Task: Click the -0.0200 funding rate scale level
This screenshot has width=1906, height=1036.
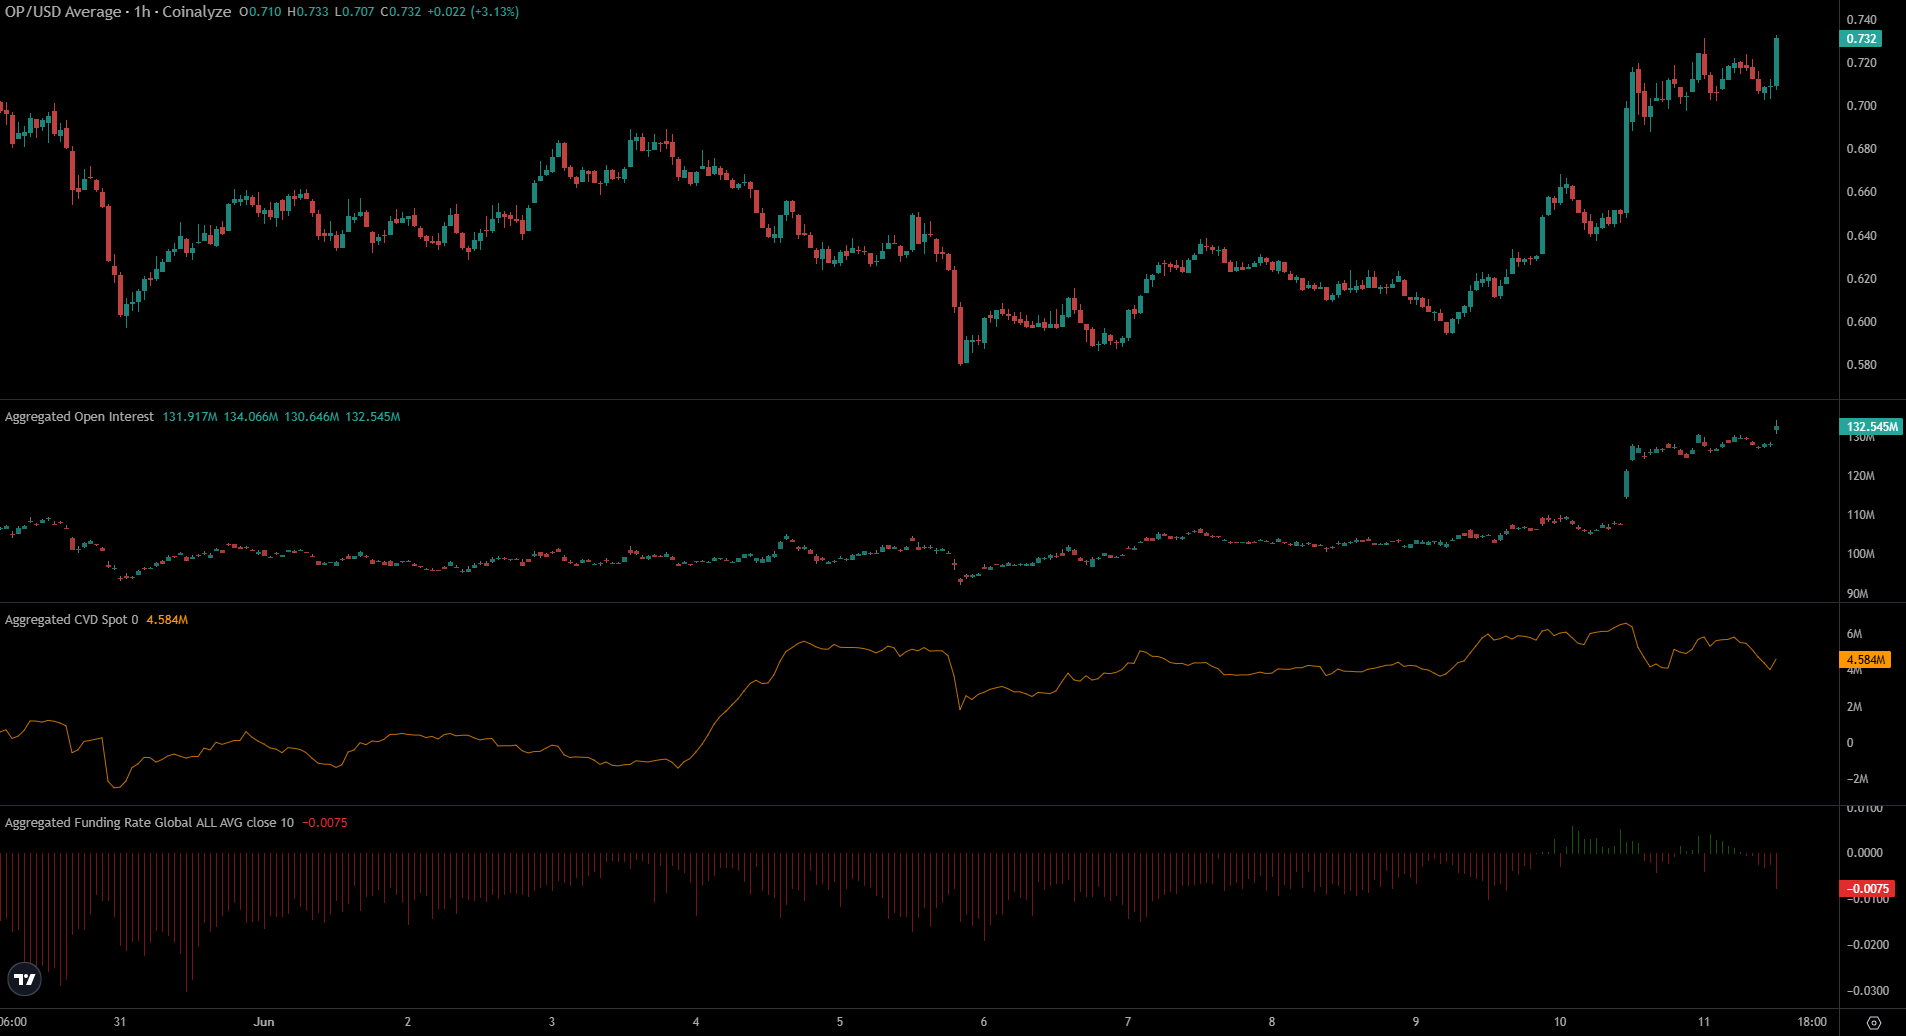Action: click(1867, 945)
